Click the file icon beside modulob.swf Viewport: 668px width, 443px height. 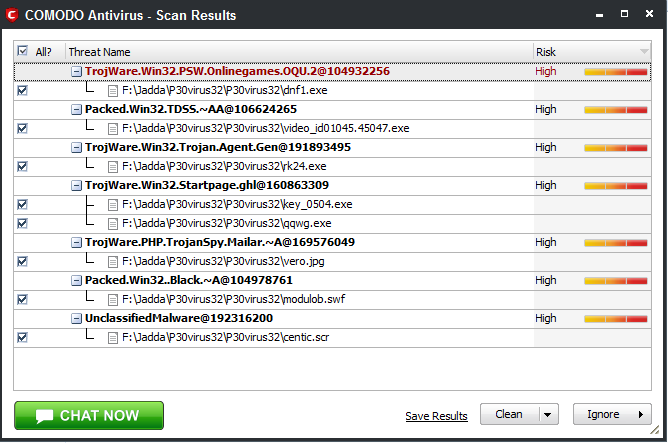click(x=112, y=300)
